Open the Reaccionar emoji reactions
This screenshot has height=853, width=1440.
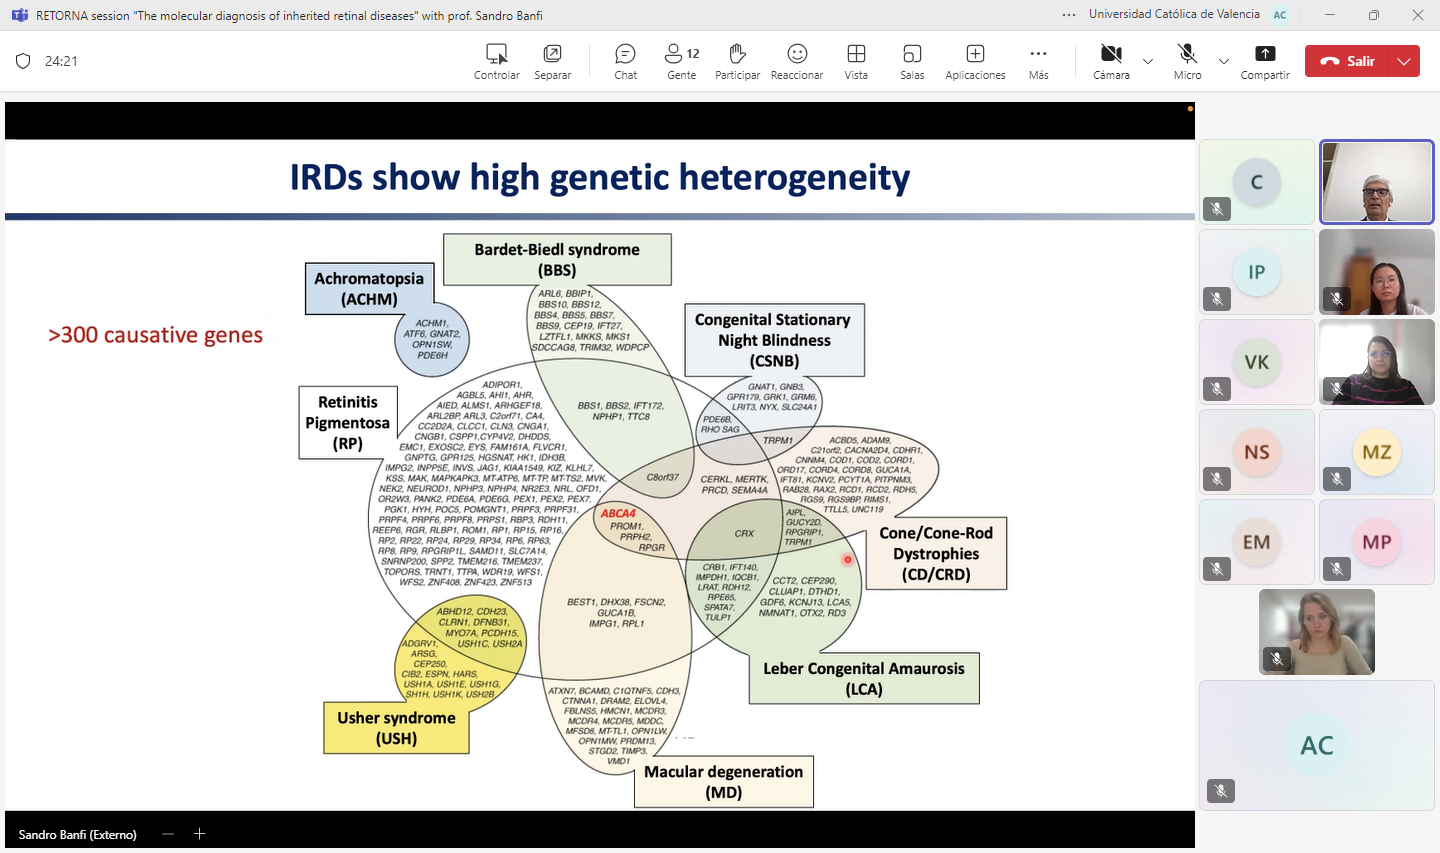(x=796, y=61)
